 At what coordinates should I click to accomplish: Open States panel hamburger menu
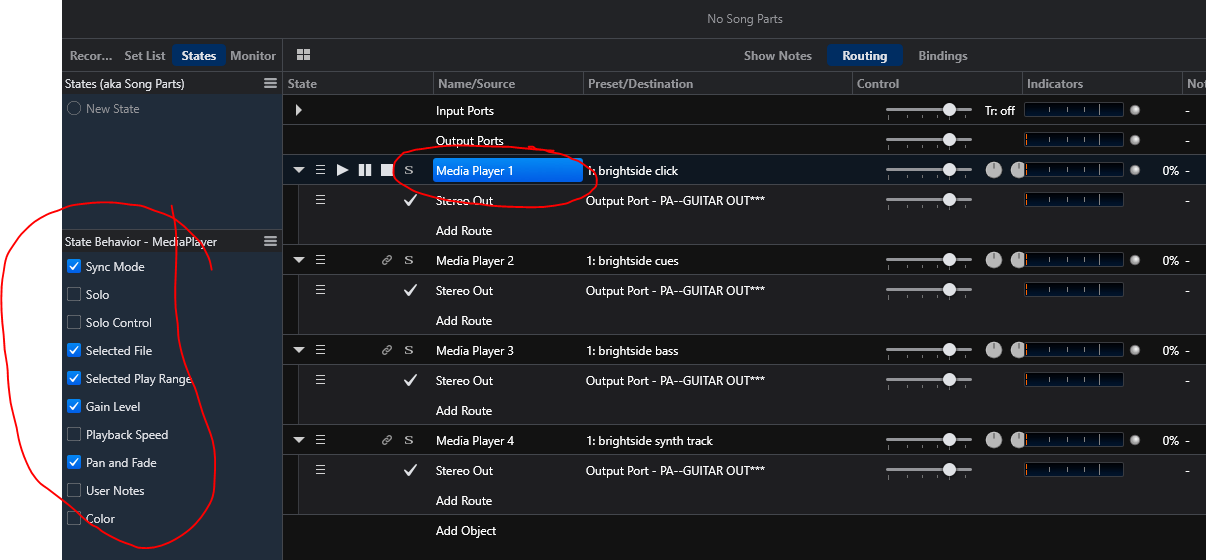(270, 84)
